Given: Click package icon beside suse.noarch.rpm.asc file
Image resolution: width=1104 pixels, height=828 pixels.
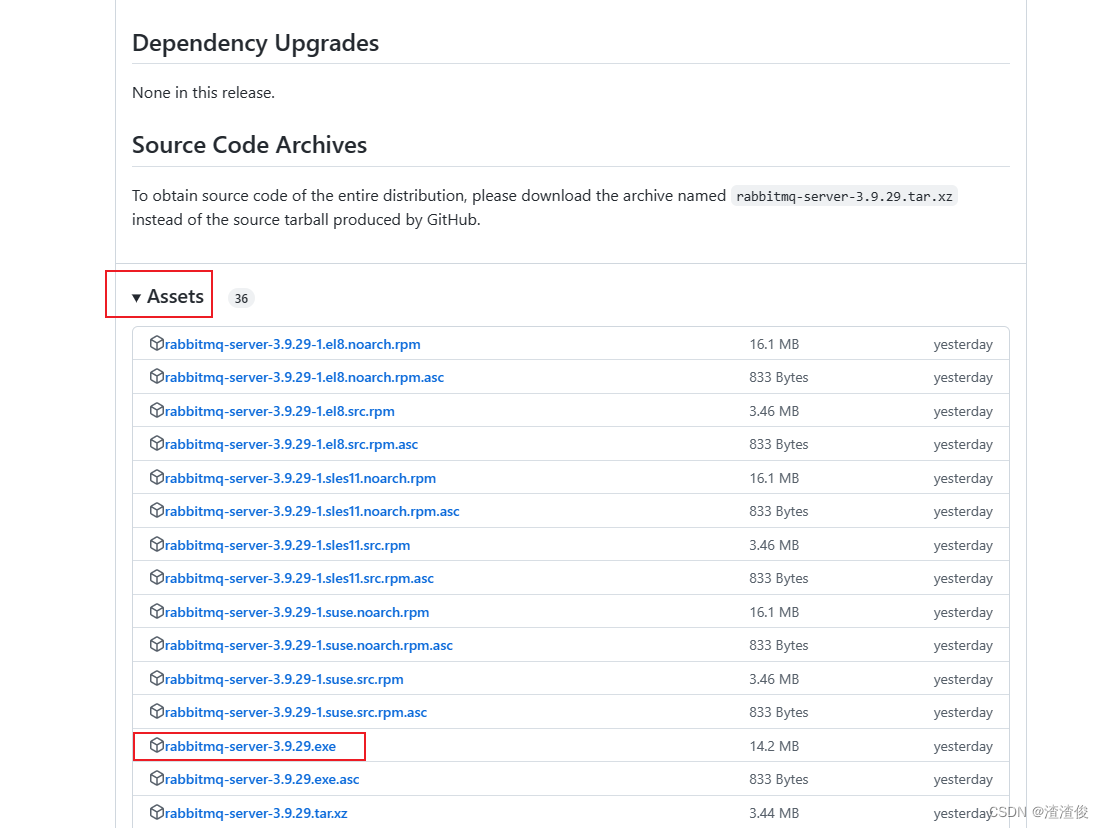Looking at the screenshot, I should pos(156,644).
